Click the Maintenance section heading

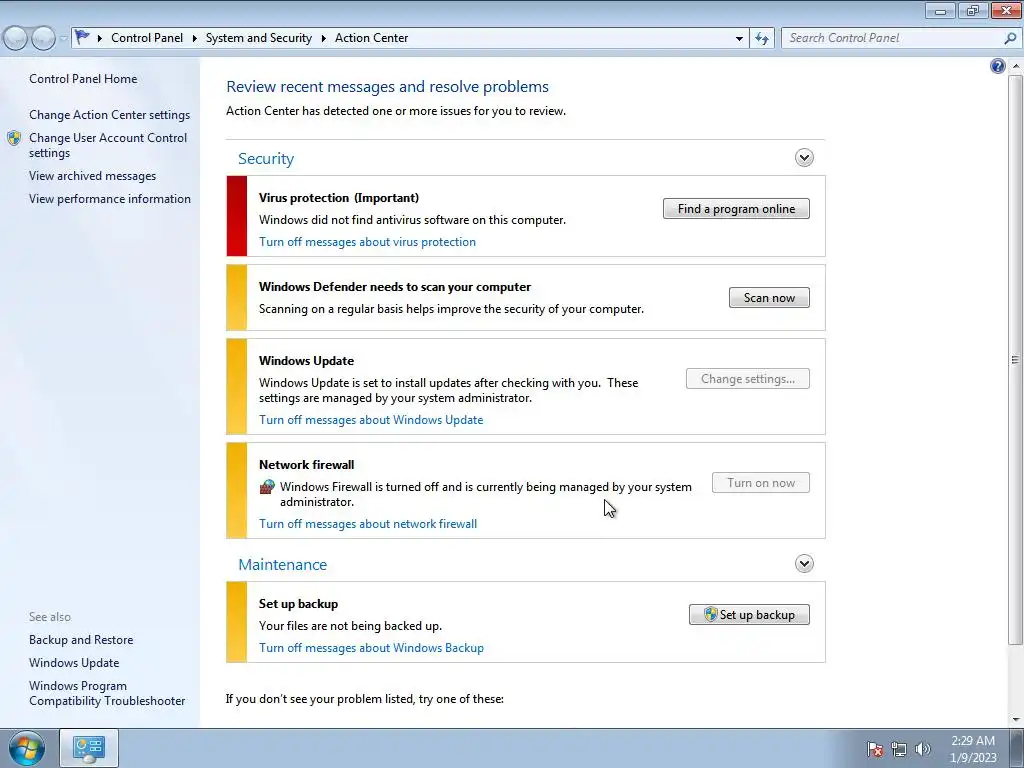pos(282,565)
